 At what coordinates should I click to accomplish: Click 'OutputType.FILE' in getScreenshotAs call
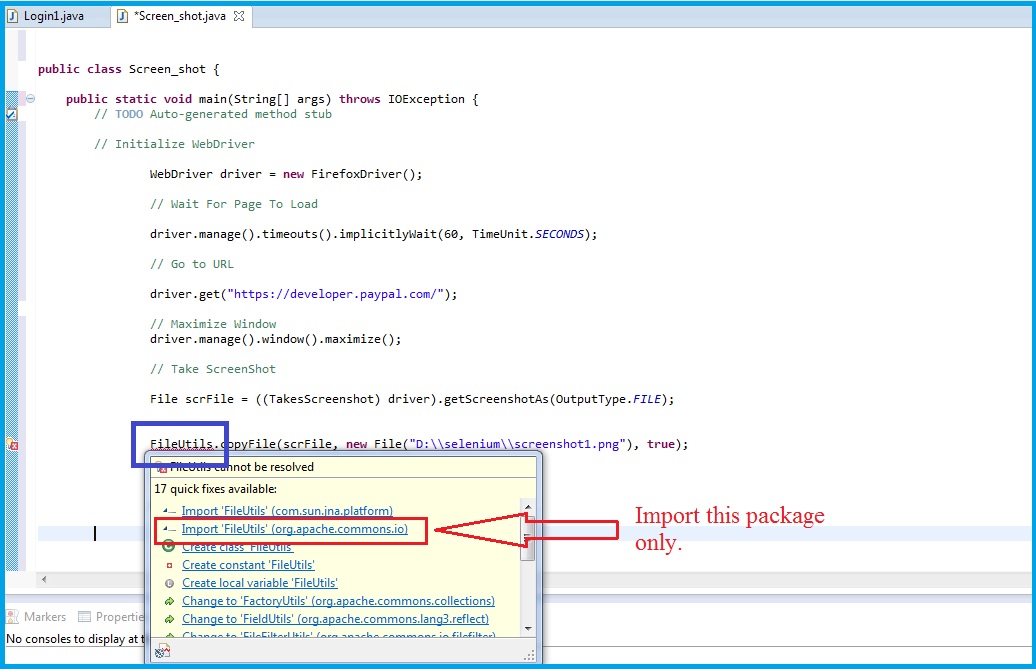tap(608, 399)
